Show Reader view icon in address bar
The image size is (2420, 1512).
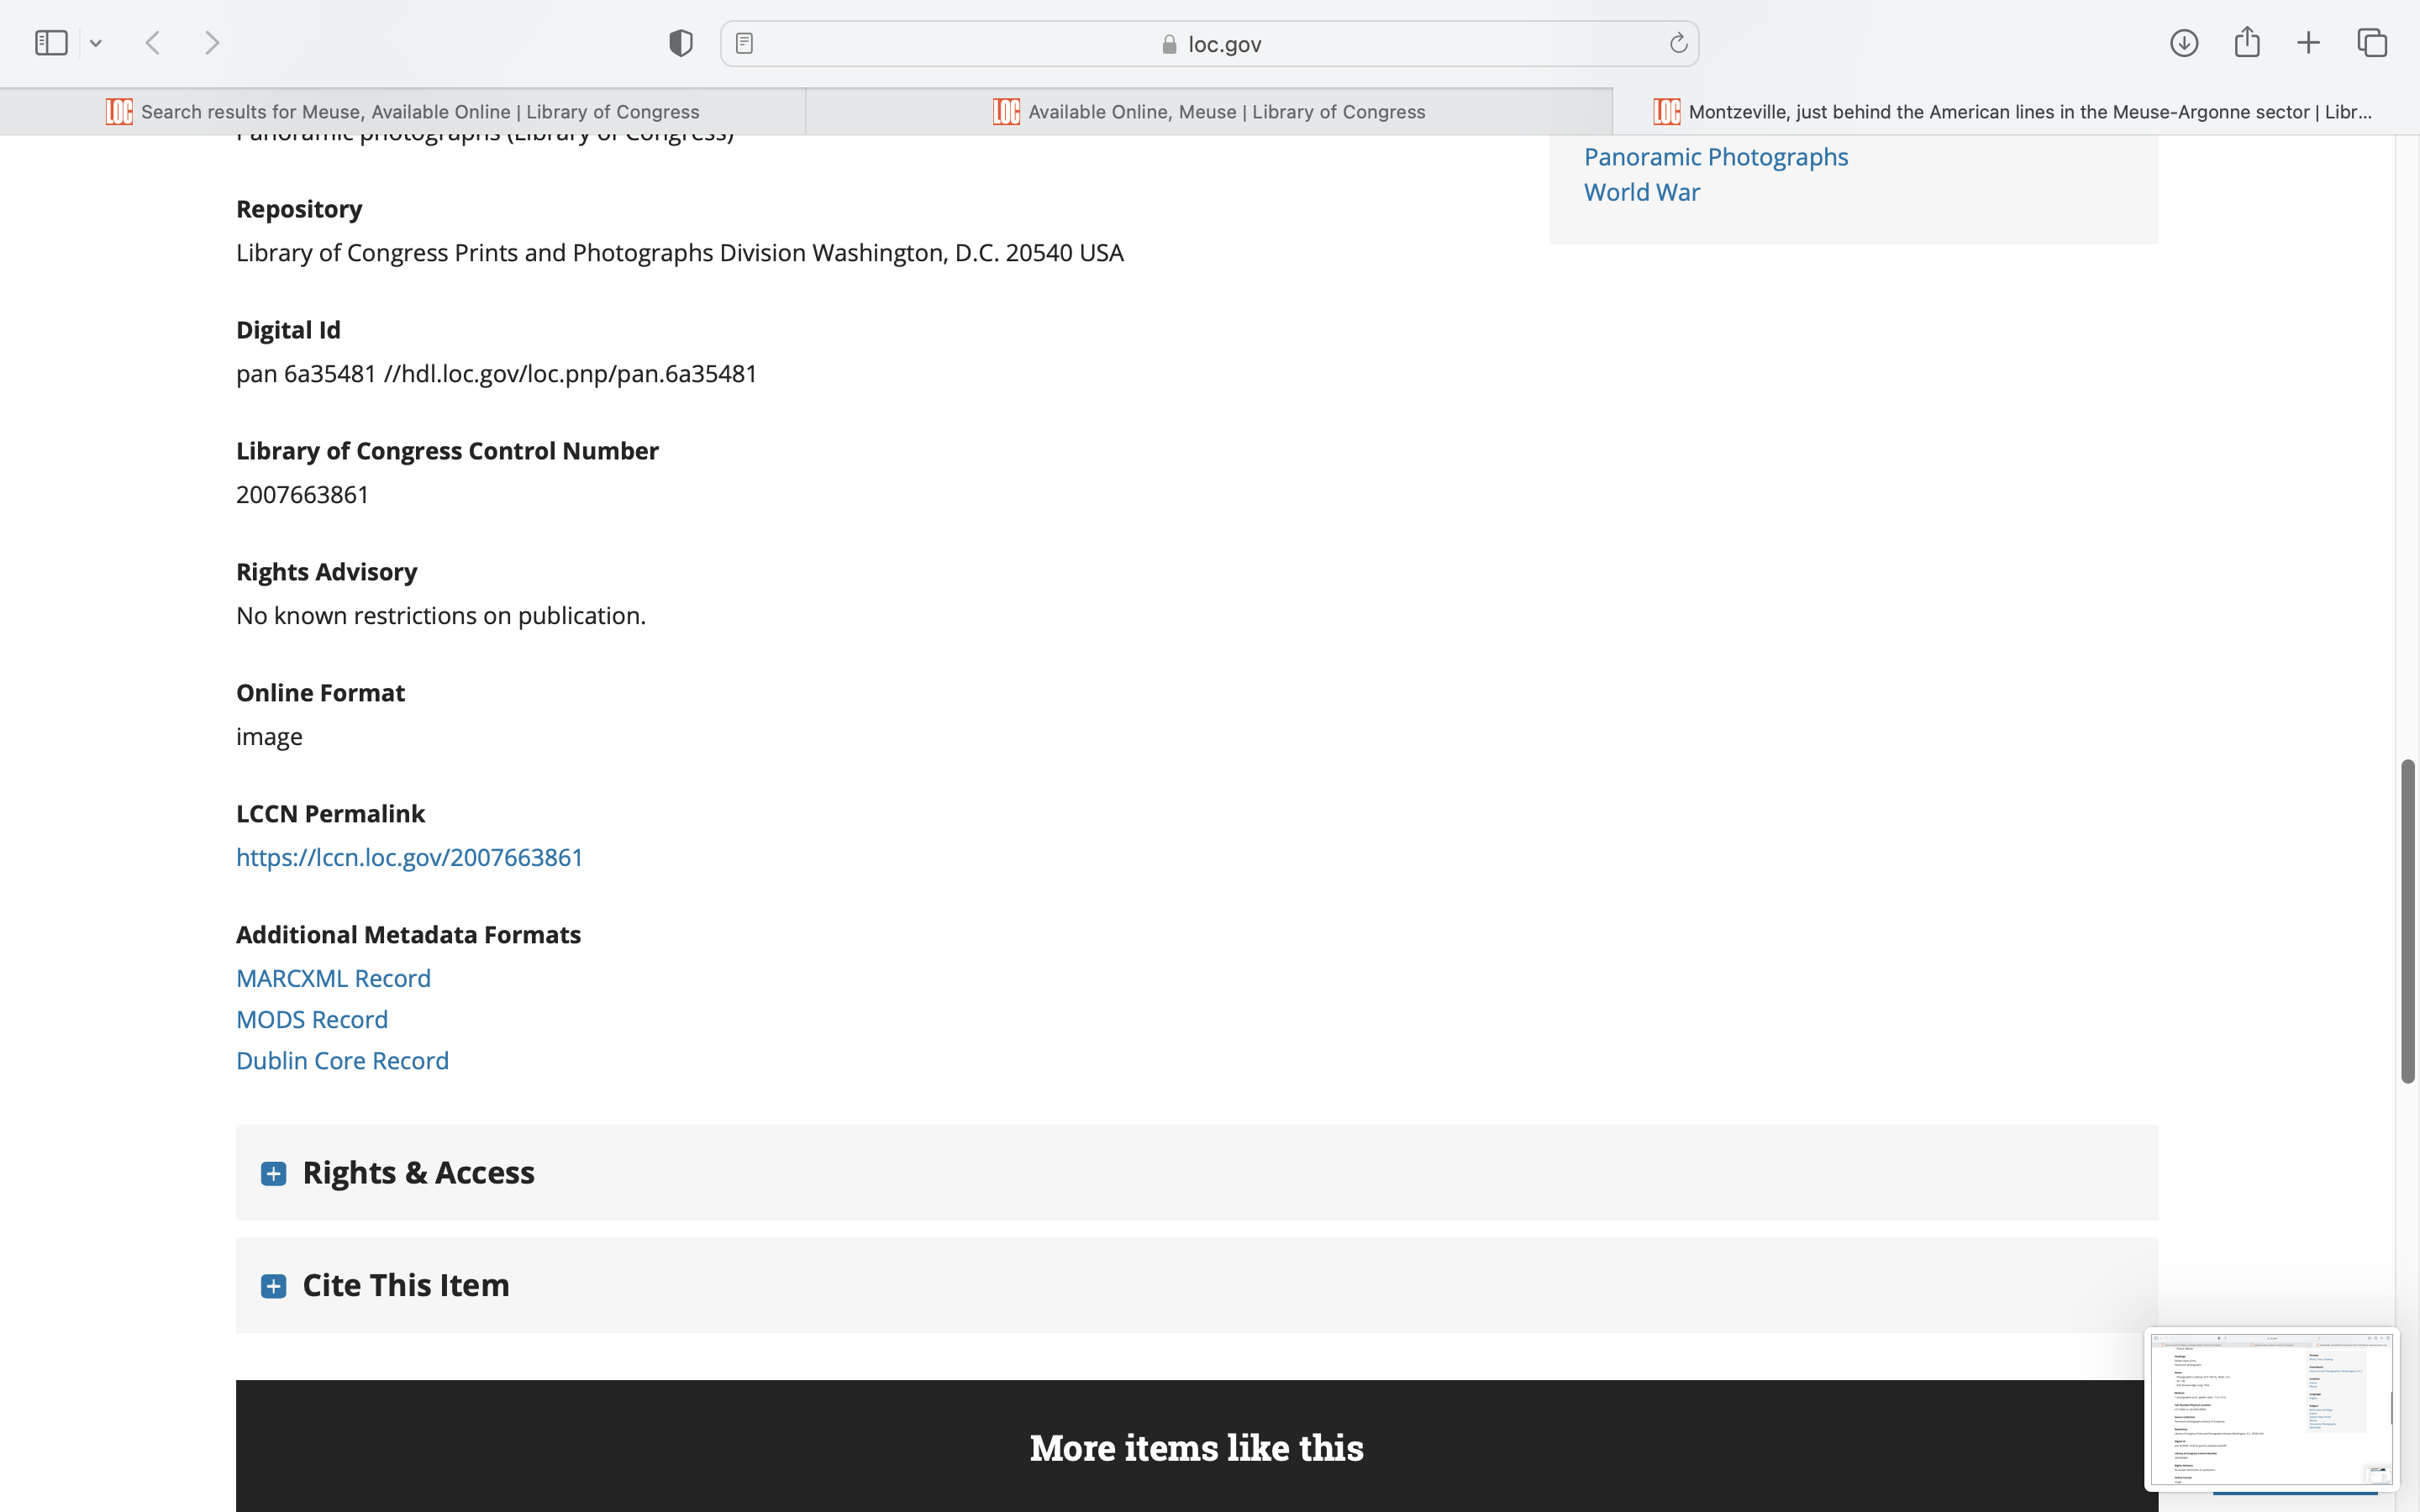744,43
